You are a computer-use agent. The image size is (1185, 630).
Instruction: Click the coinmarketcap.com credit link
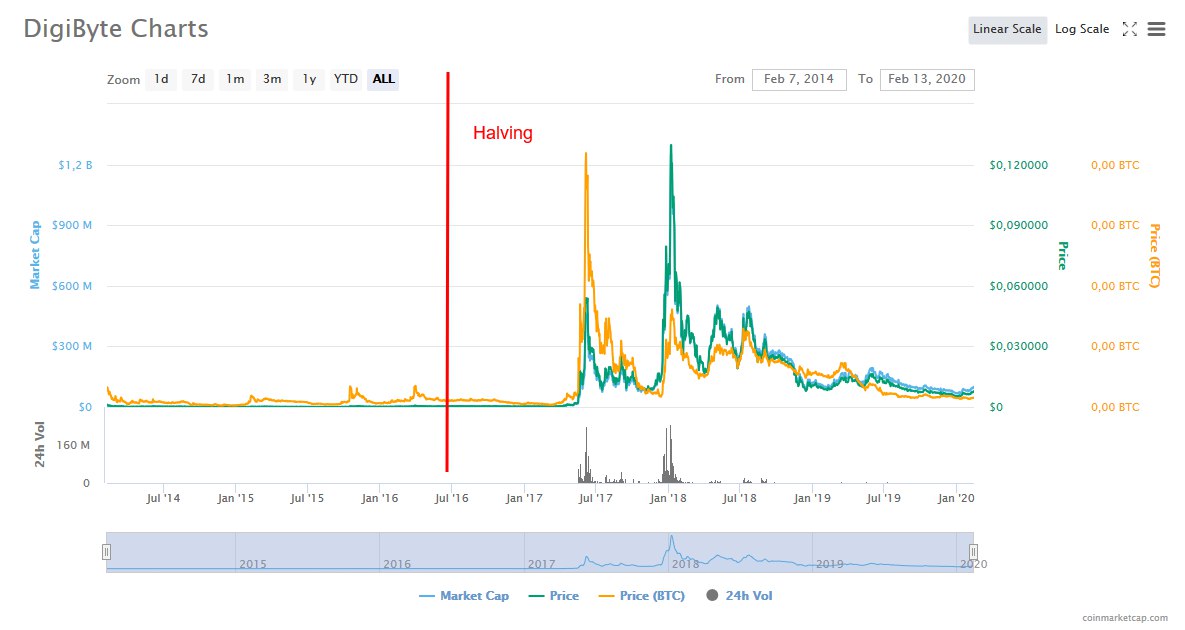pyautogui.click(x=1125, y=618)
